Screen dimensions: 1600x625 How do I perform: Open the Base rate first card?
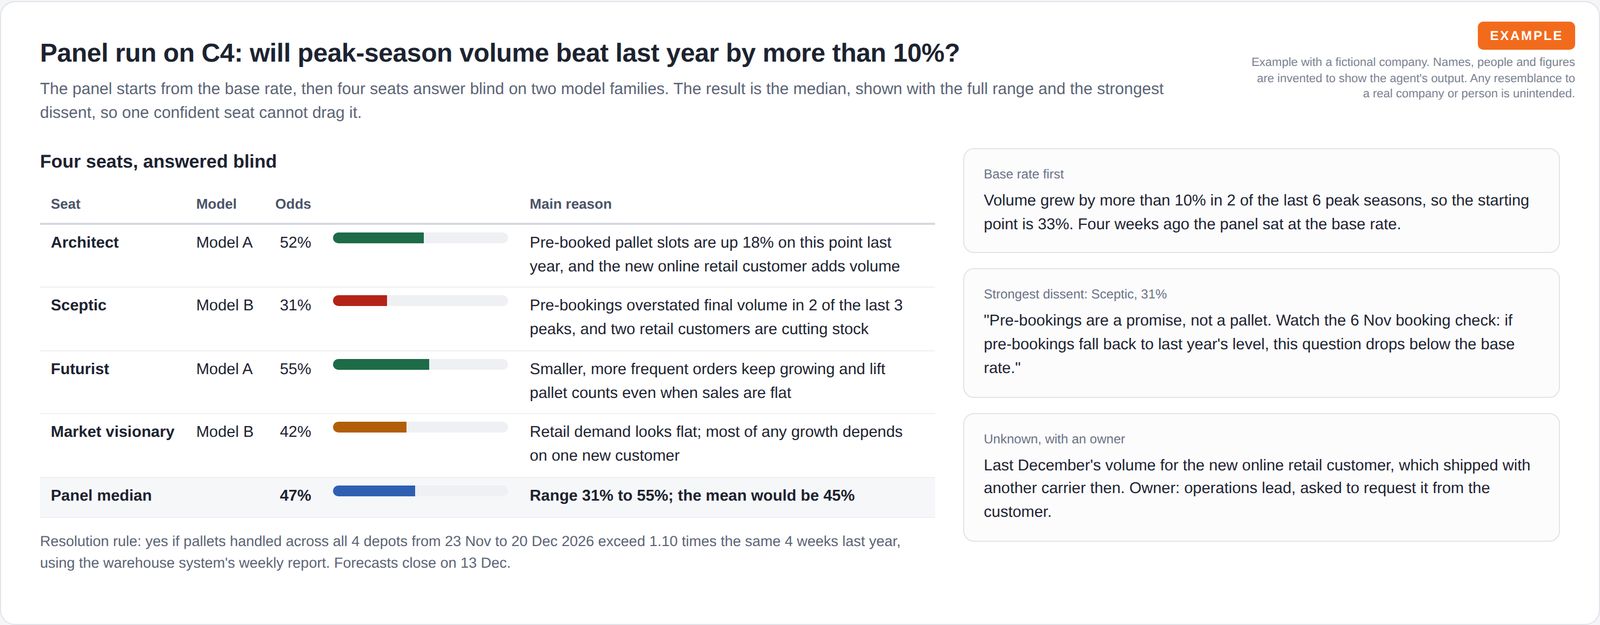pos(1261,201)
